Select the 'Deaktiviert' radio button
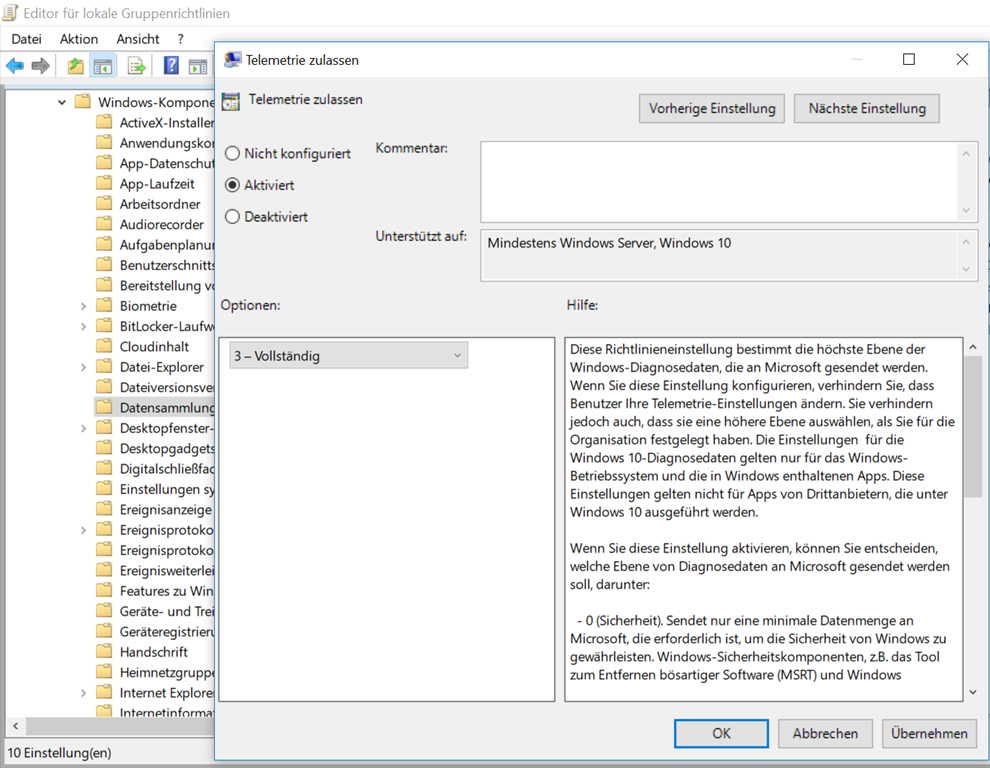Viewport: 990px width, 768px height. [232, 217]
